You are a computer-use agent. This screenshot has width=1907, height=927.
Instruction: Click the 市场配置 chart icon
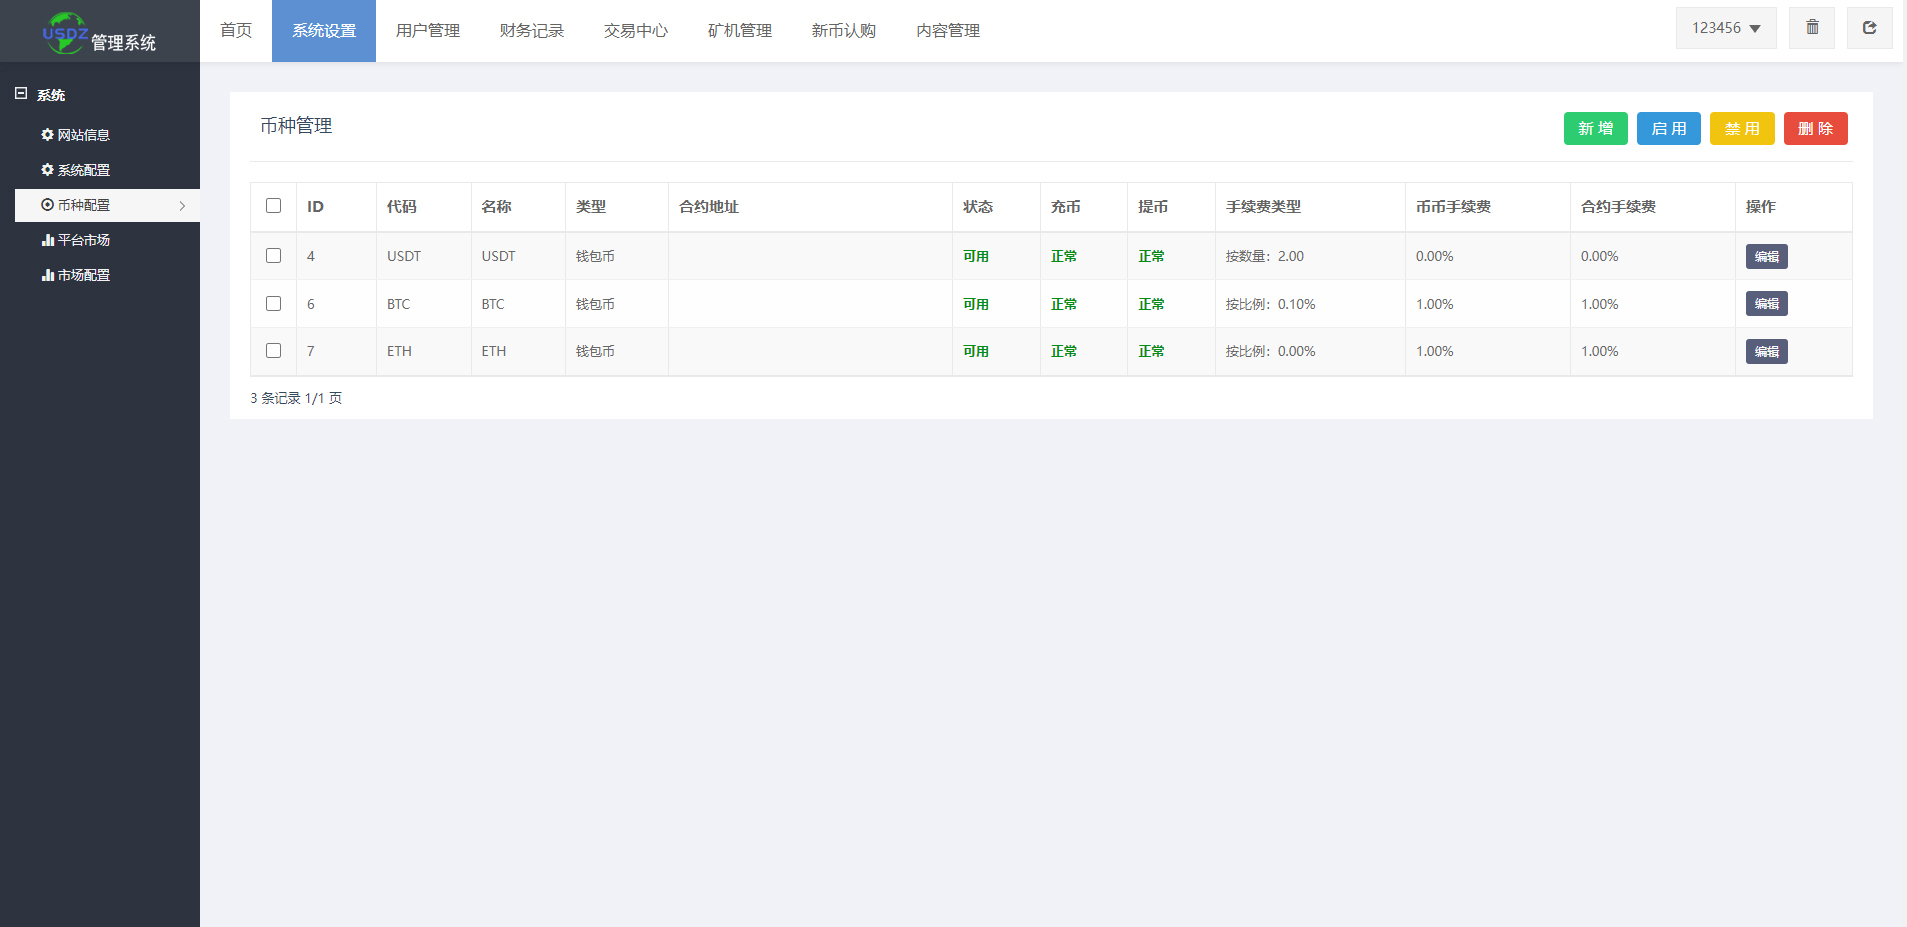[x=46, y=274]
